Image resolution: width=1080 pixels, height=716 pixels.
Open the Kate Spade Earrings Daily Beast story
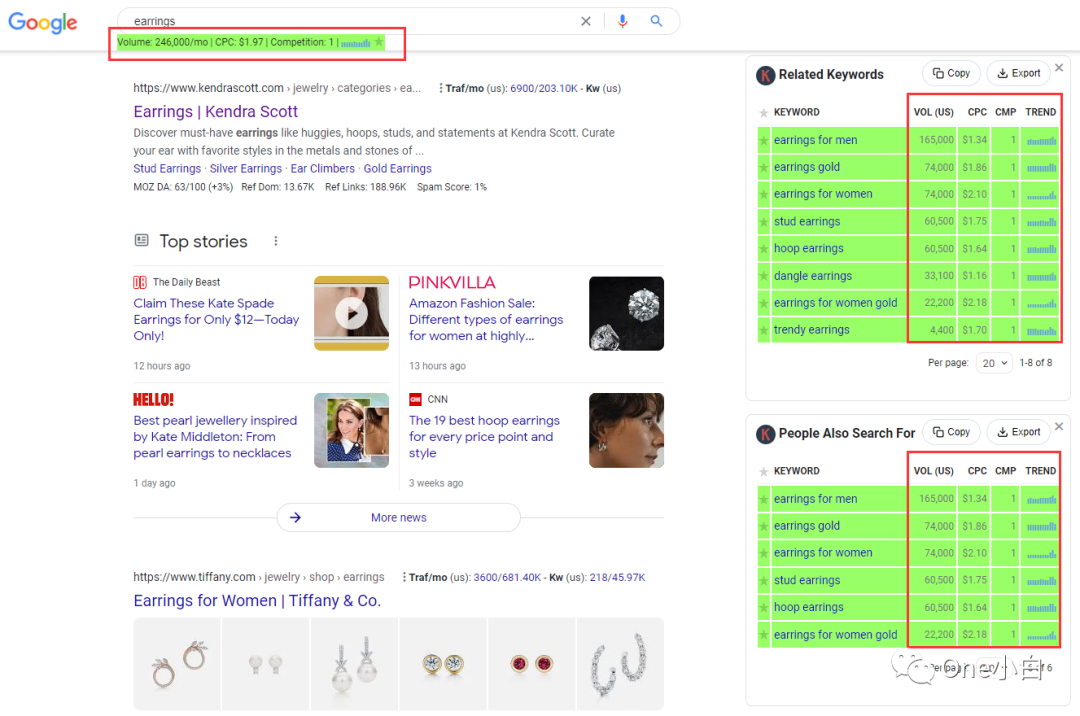[x=216, y=319]
